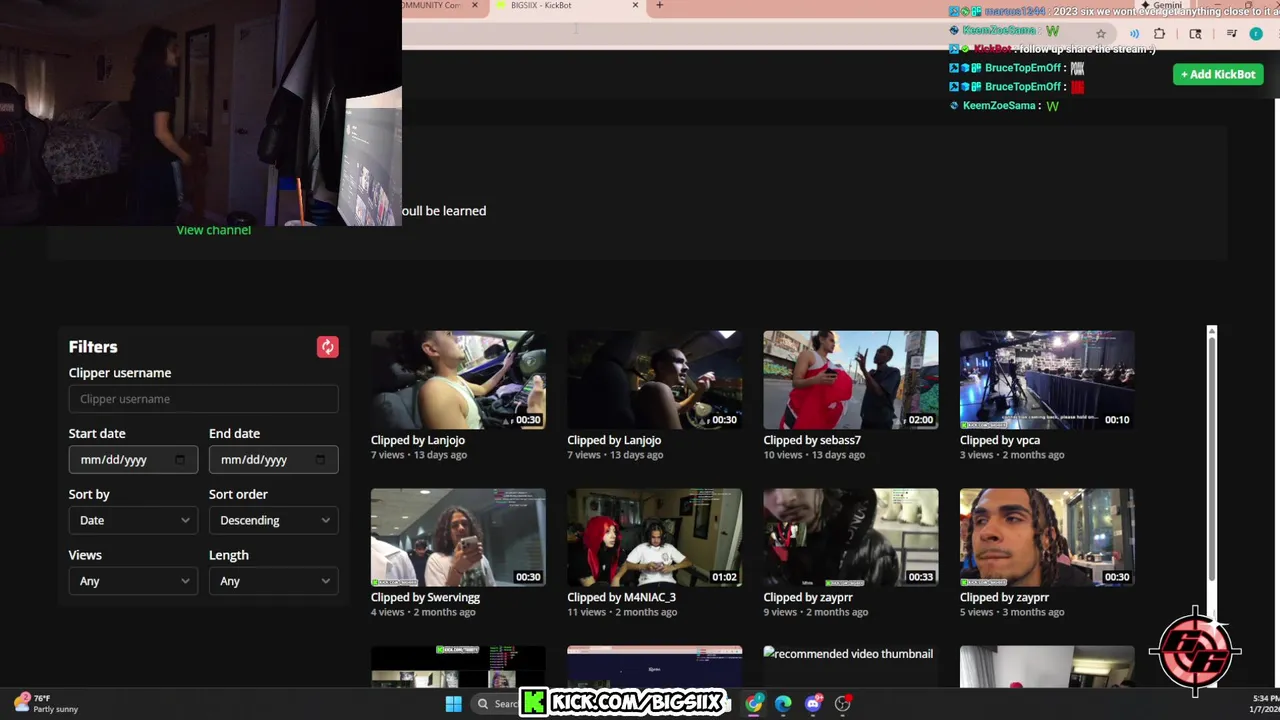Bookmark this page with the star icon
Viewport: 1280px width, 720px height.
(1101, 34)
